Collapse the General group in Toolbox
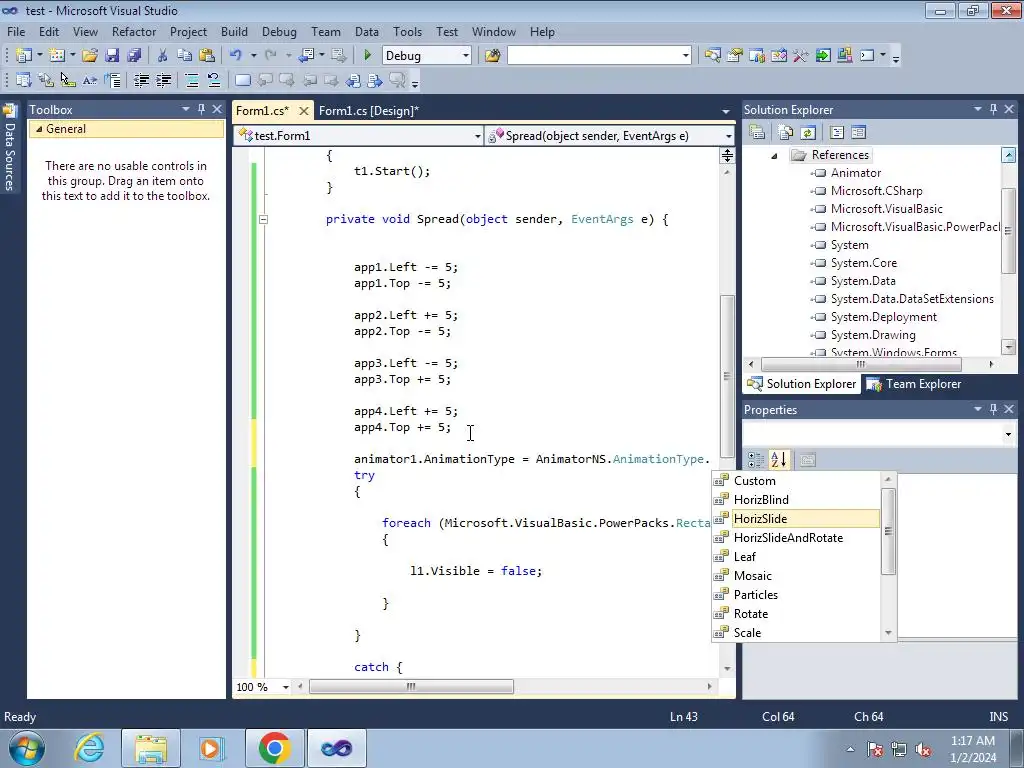 [39, 129]
